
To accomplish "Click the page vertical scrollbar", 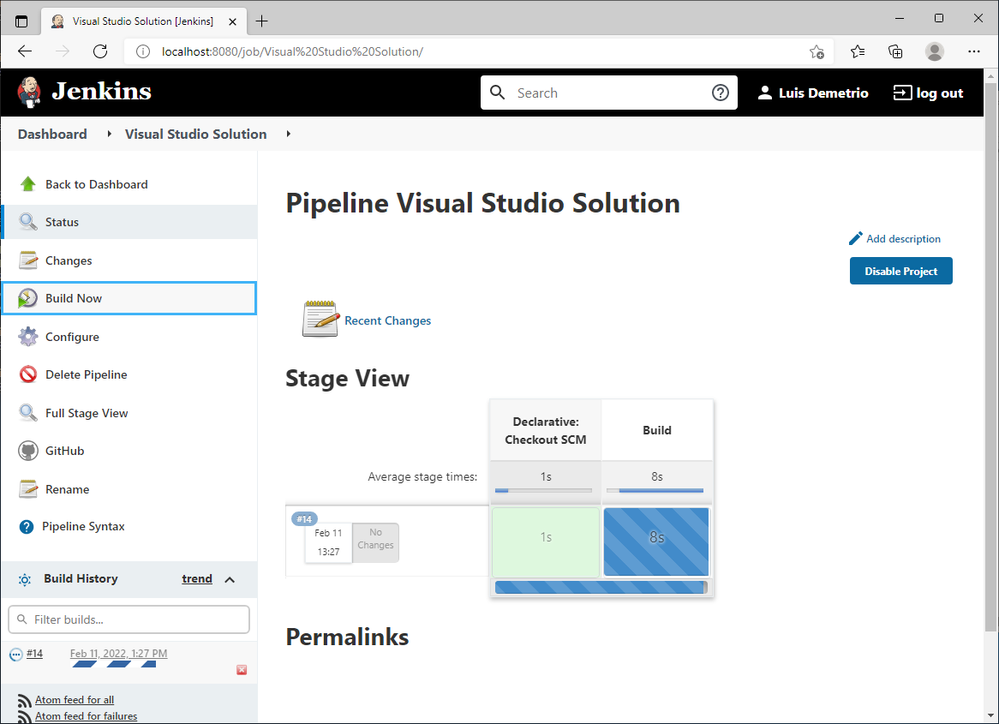I will pyautogui.click(x=991, y=357).
